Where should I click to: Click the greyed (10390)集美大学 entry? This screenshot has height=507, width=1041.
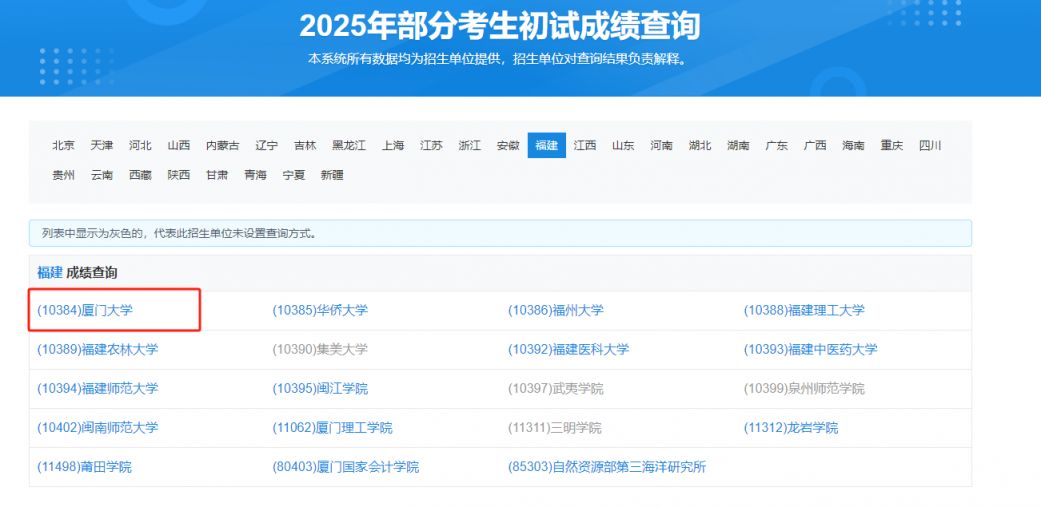(x=320, y=349)
